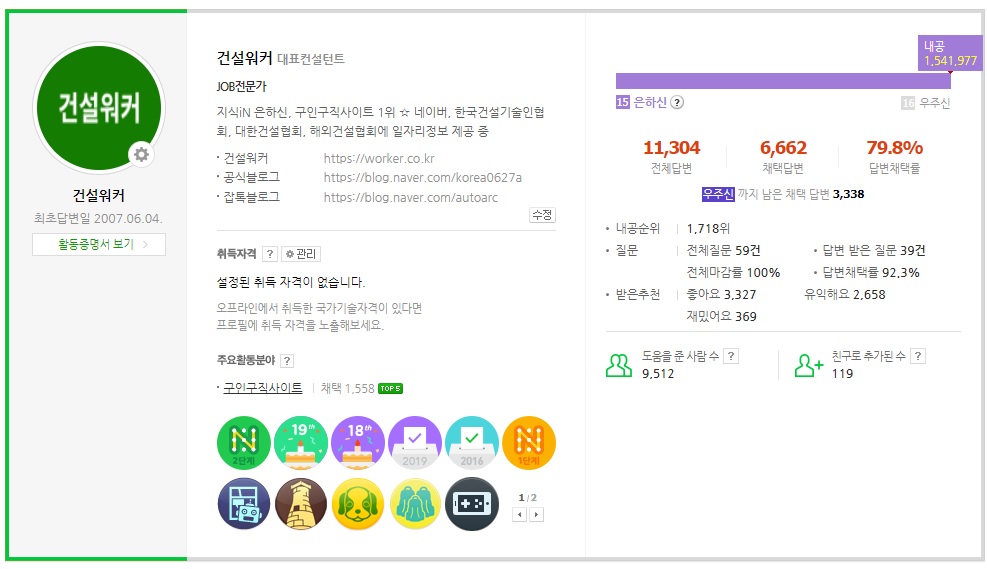Go to previous badge page arrow
The width and height of the screenshot is (987, 569).
(x=519, y=514)
